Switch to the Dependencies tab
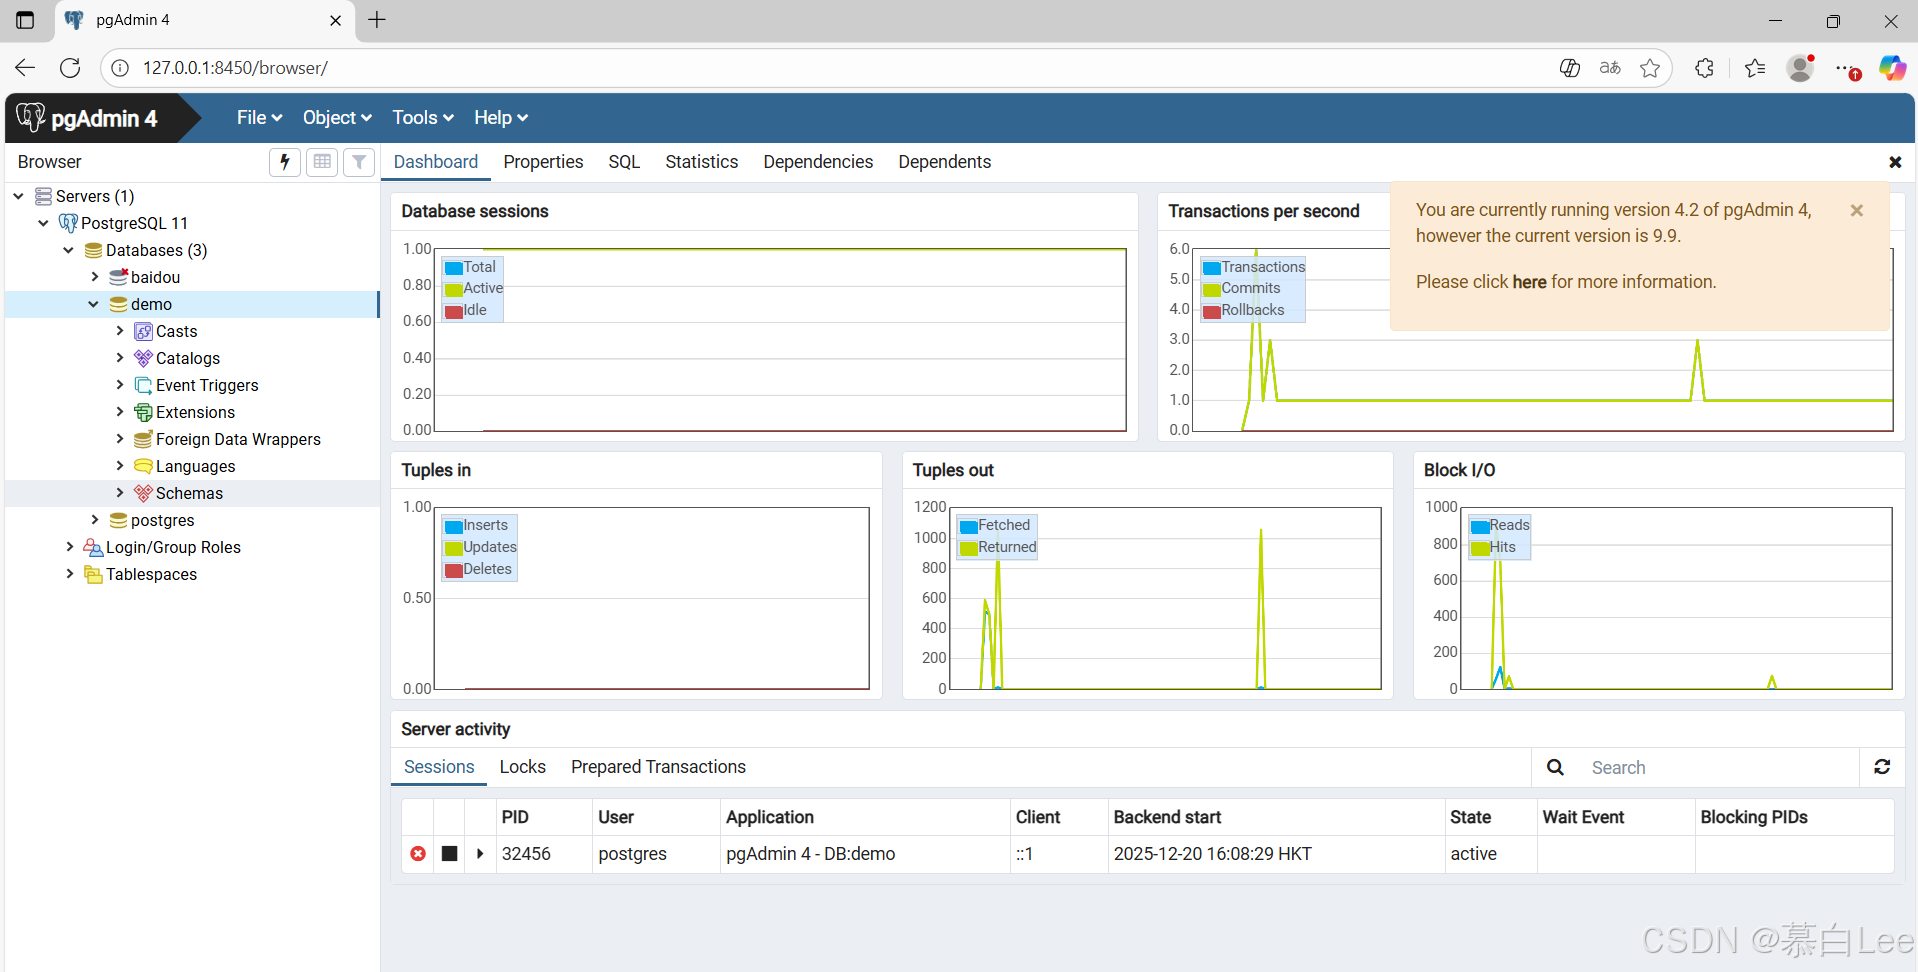Image resolution: width=1918 pixels, height=972 pixels. tap(818, 162)
